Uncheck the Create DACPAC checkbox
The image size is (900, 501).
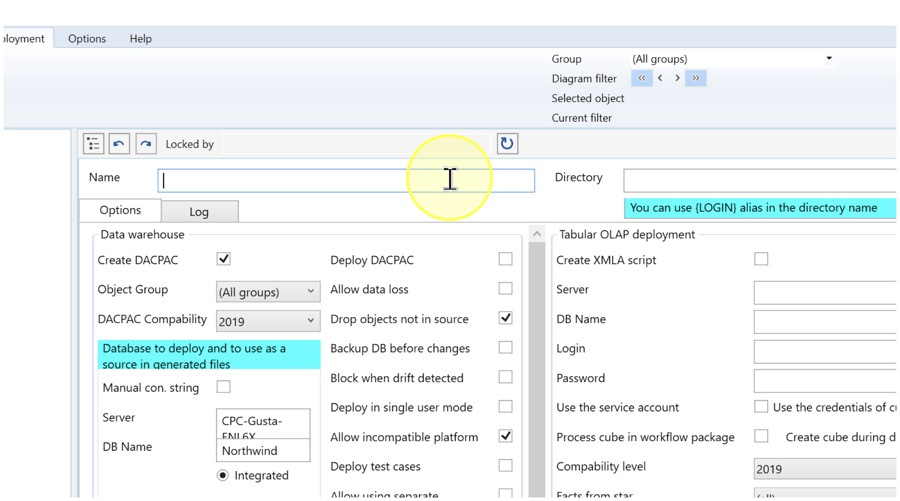224,259
